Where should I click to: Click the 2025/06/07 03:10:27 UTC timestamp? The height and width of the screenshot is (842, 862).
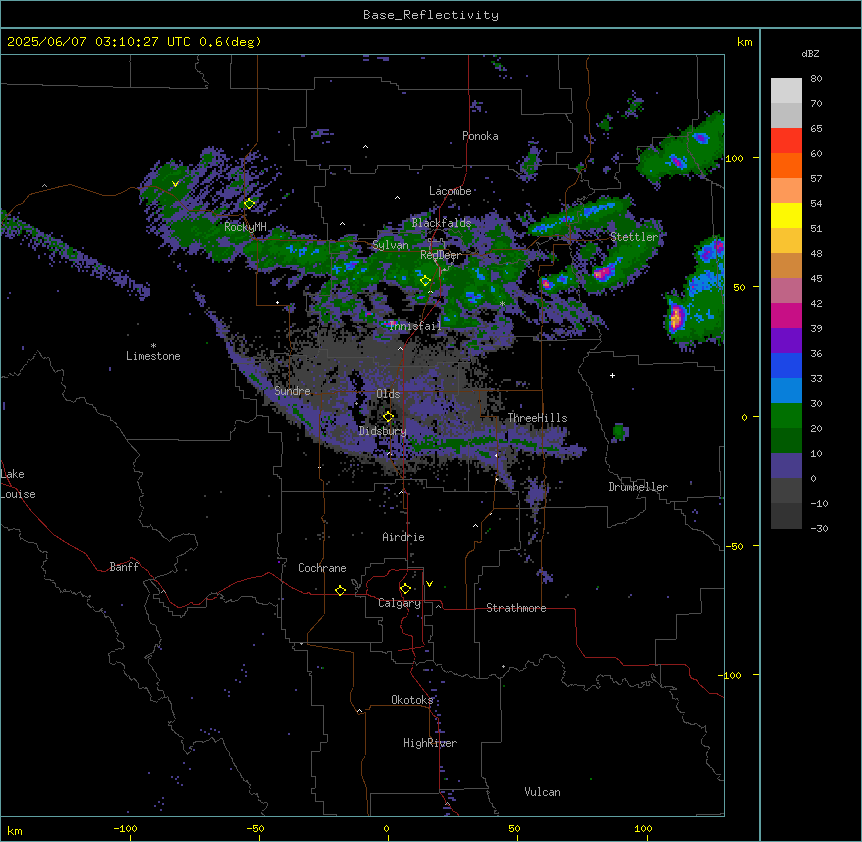click(99, 42)
